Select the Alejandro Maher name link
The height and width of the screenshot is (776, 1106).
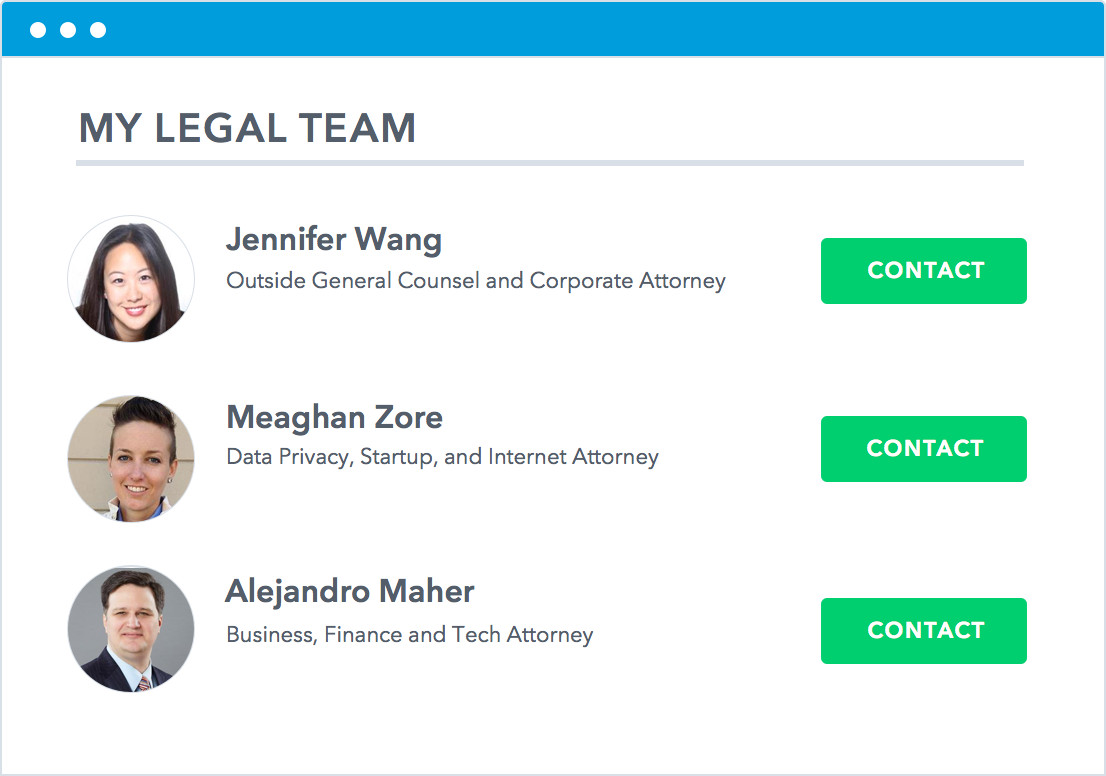(x=350, y=592)
